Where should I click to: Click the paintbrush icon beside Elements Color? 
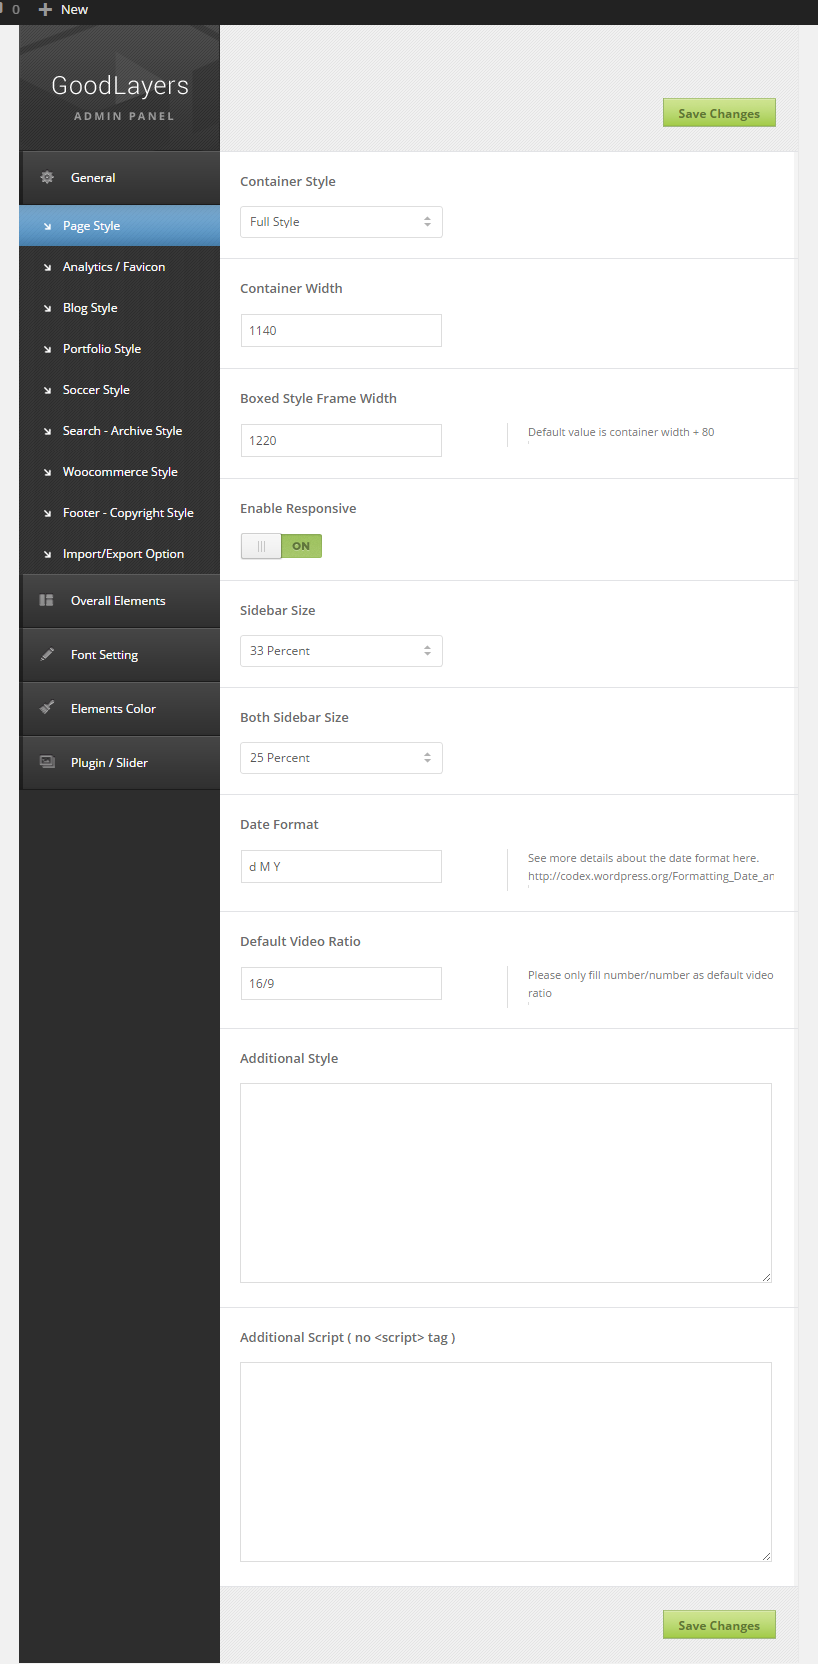point(47,708)
